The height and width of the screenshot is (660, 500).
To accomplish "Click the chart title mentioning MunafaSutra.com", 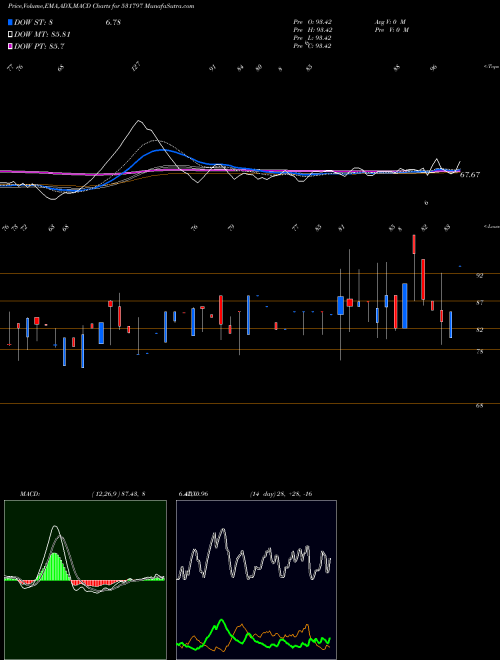I will 101,6.
